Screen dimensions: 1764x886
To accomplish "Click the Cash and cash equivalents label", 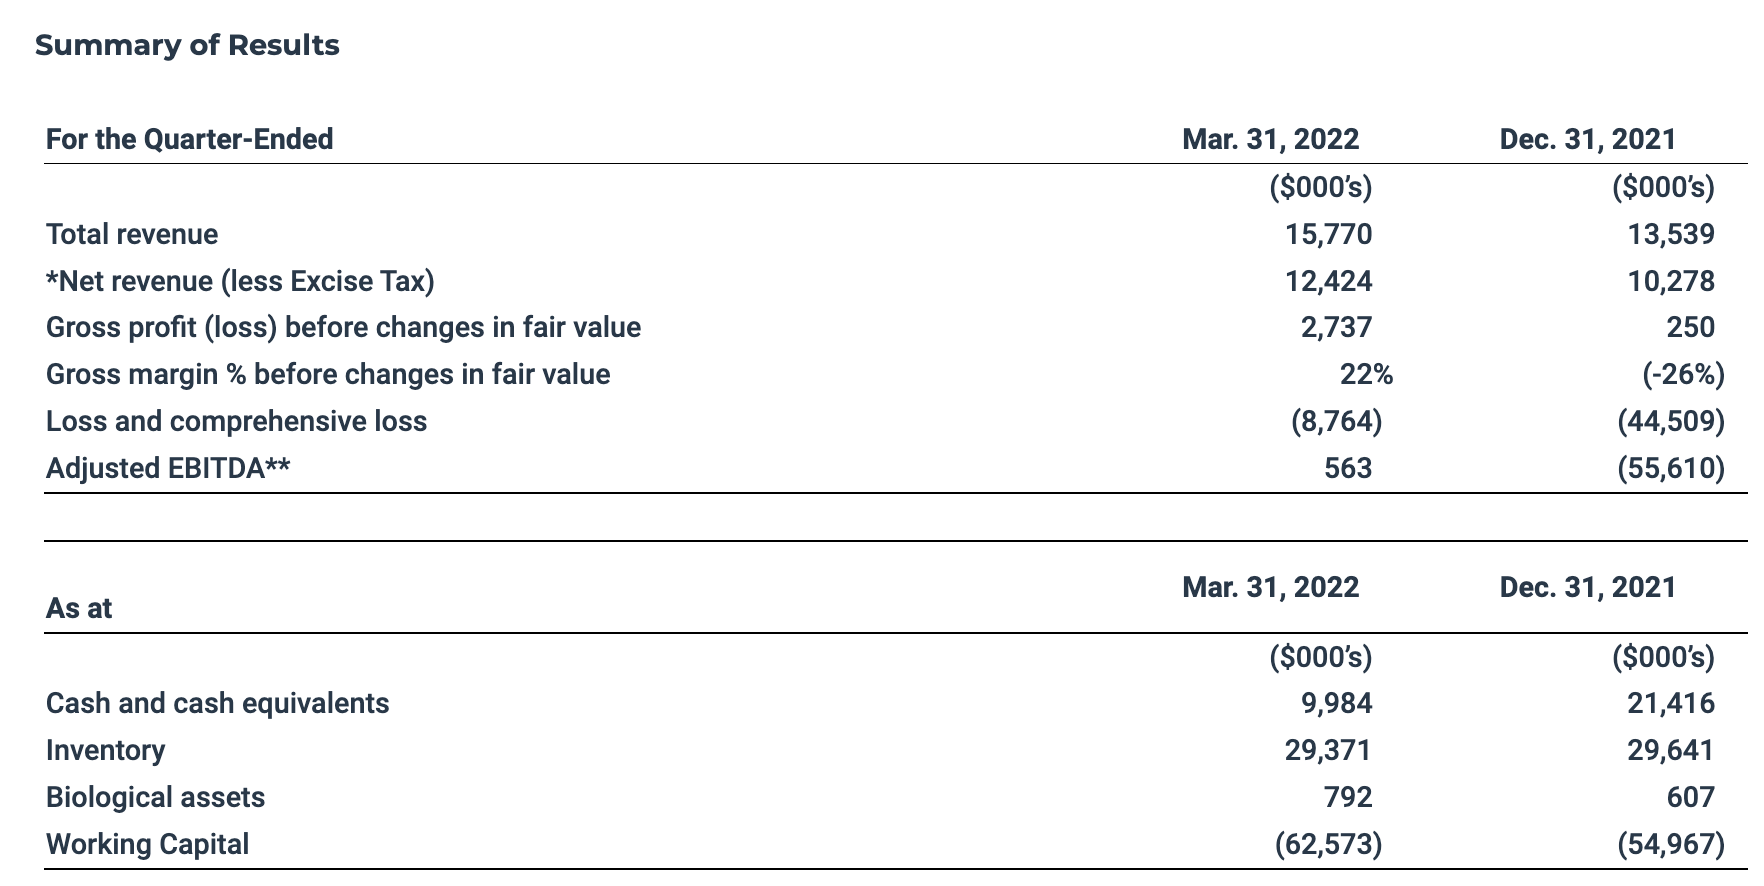I will 217,703.
